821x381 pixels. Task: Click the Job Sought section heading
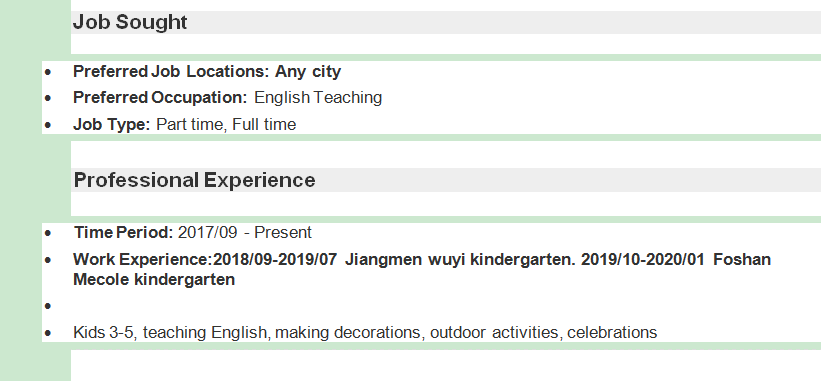click(x=130, y=23)
